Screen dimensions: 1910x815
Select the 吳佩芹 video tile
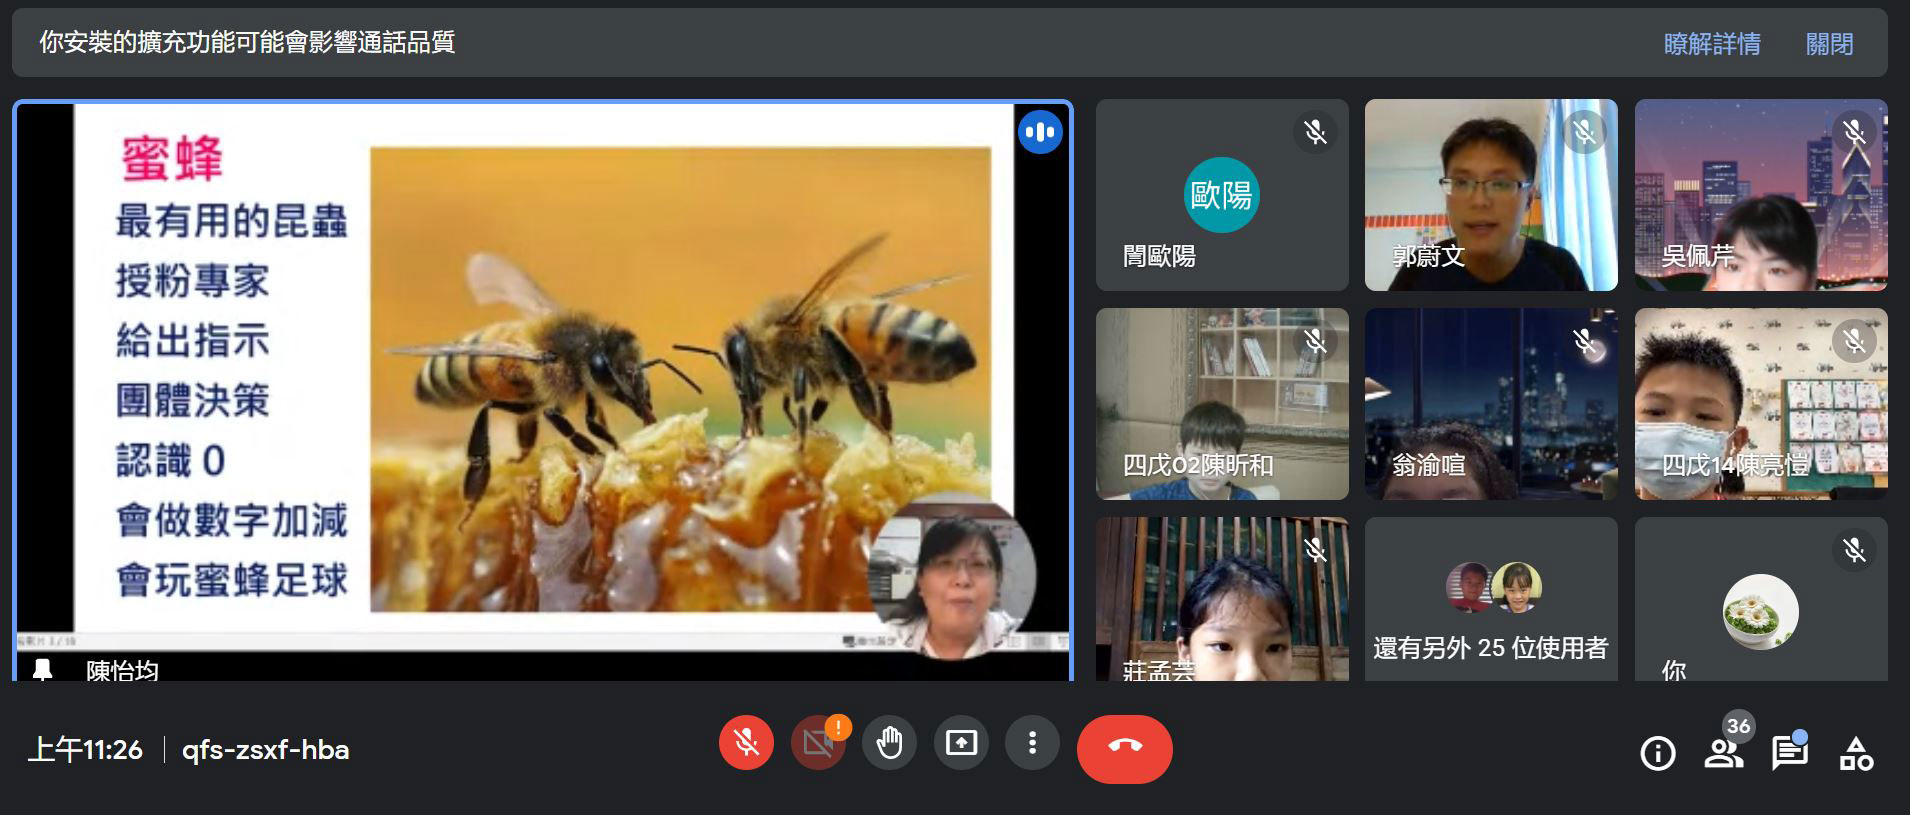pos(1761,195)
